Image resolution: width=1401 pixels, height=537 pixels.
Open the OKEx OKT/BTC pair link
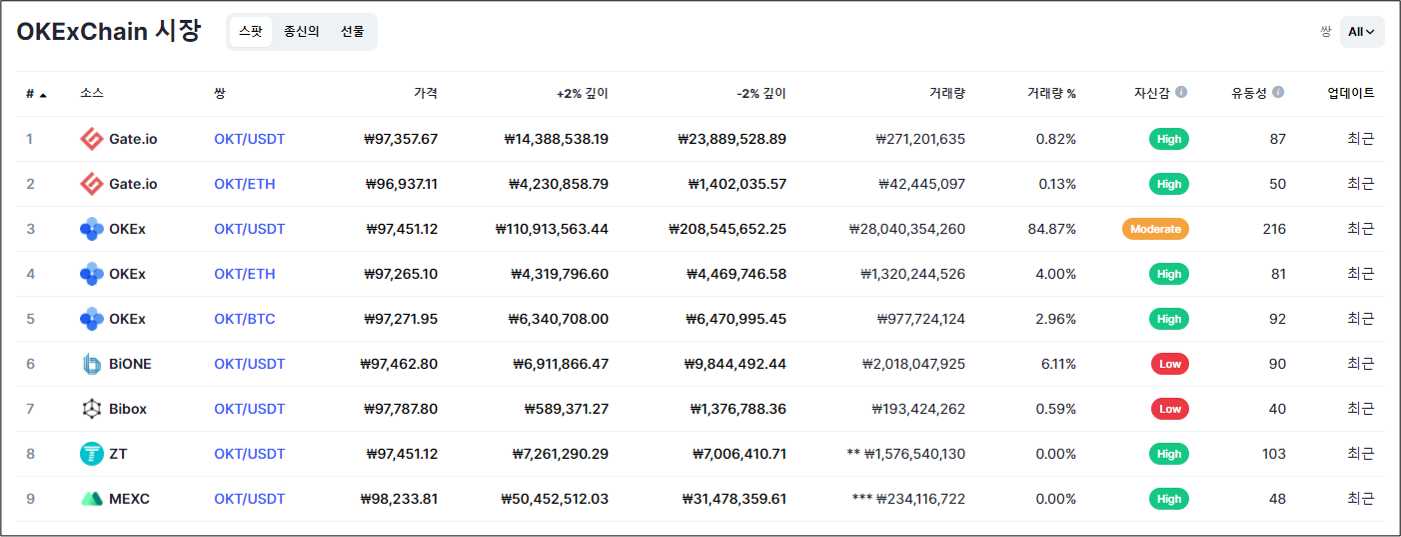[x=244, y=319]
